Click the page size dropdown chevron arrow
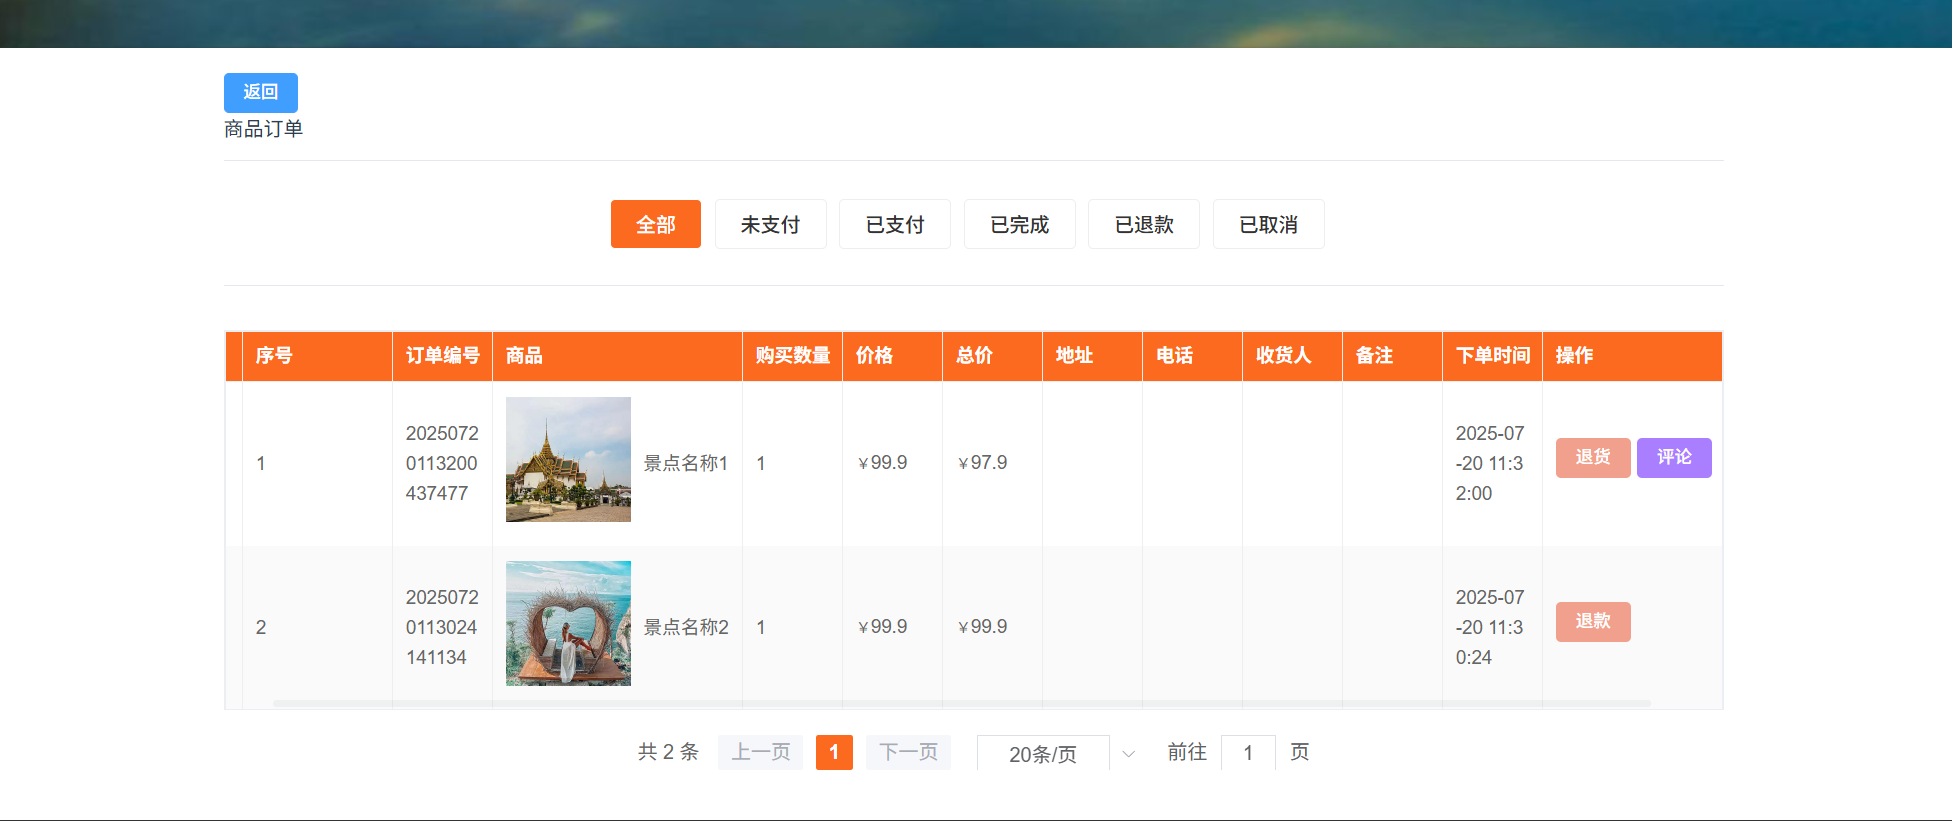Viewport: 1952px width, 821px height. [1128, 754]
